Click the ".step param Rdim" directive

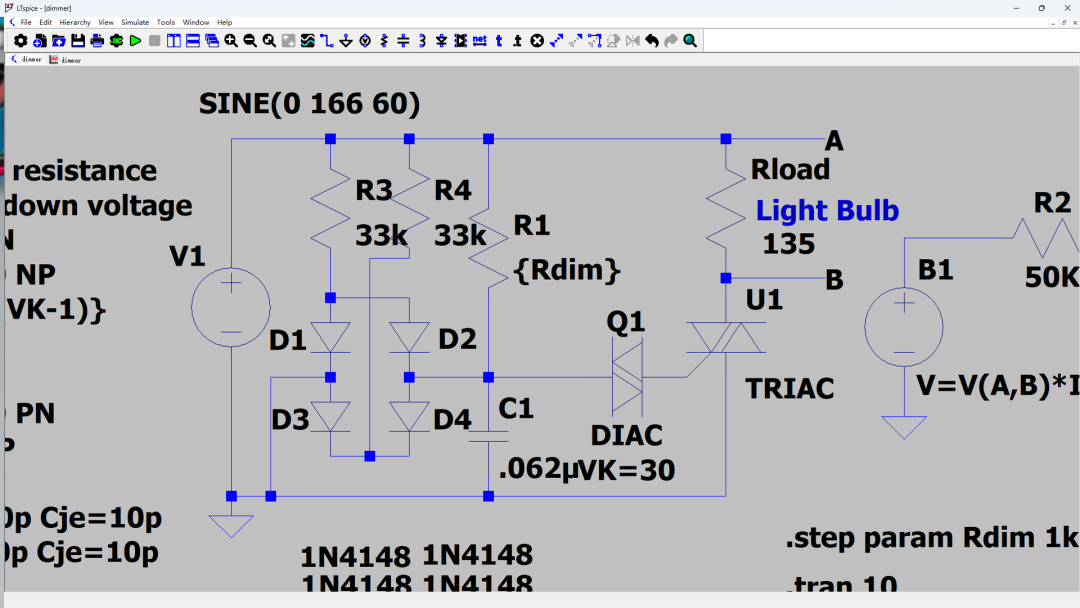[933, 538]
